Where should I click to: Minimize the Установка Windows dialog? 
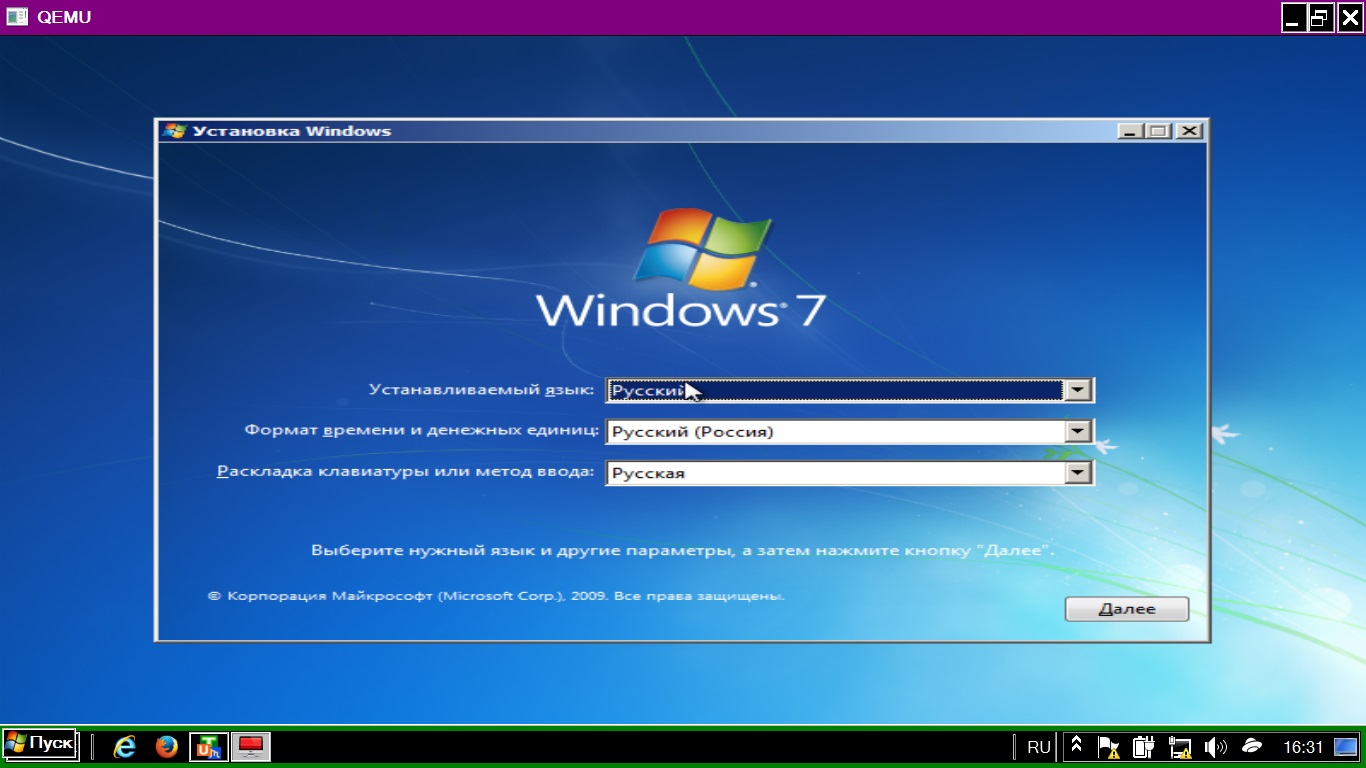point(1131,131)
